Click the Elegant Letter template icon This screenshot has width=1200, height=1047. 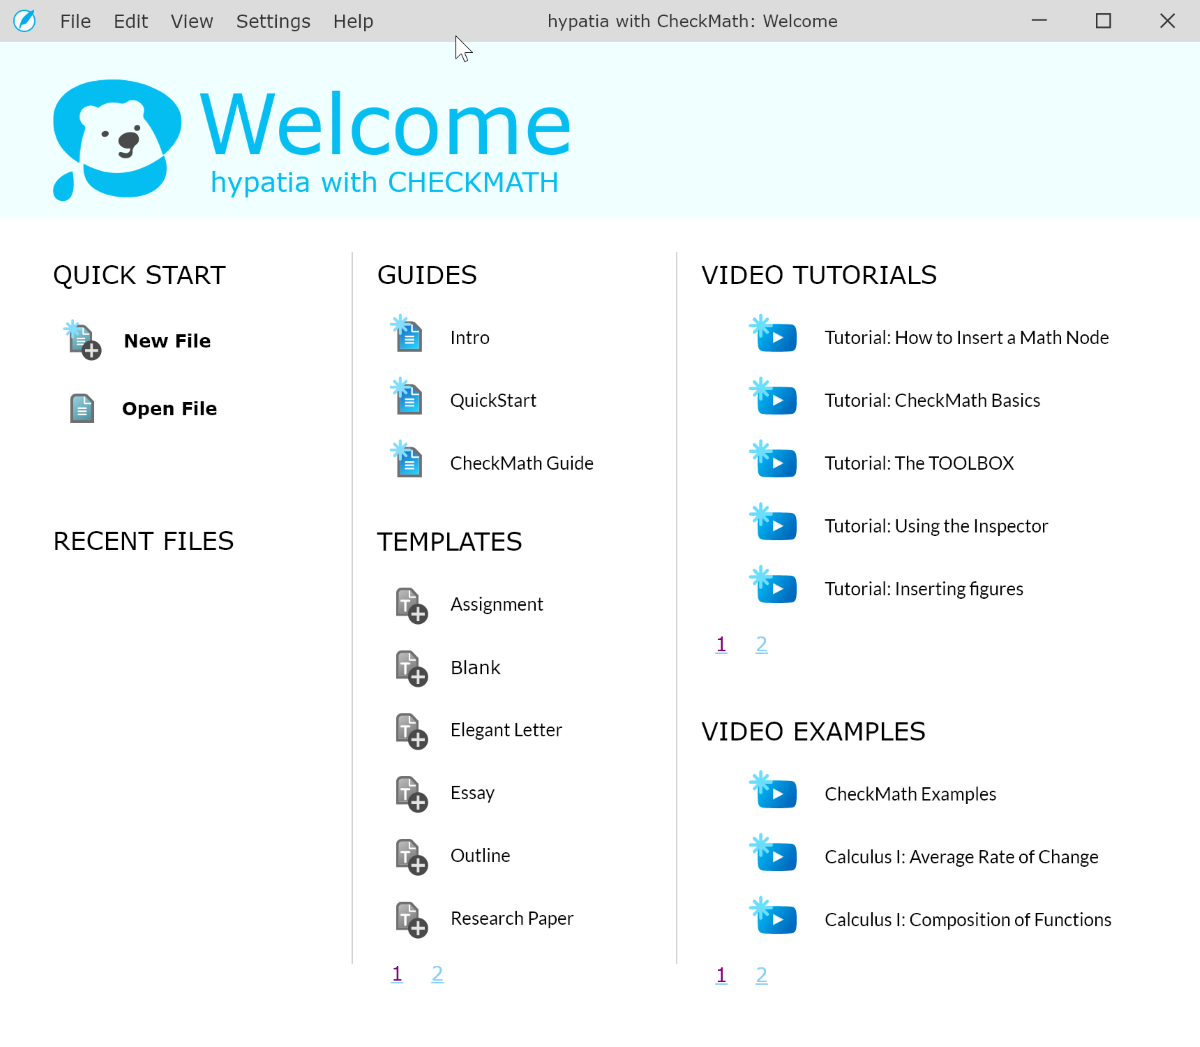(x=411, y=731)
